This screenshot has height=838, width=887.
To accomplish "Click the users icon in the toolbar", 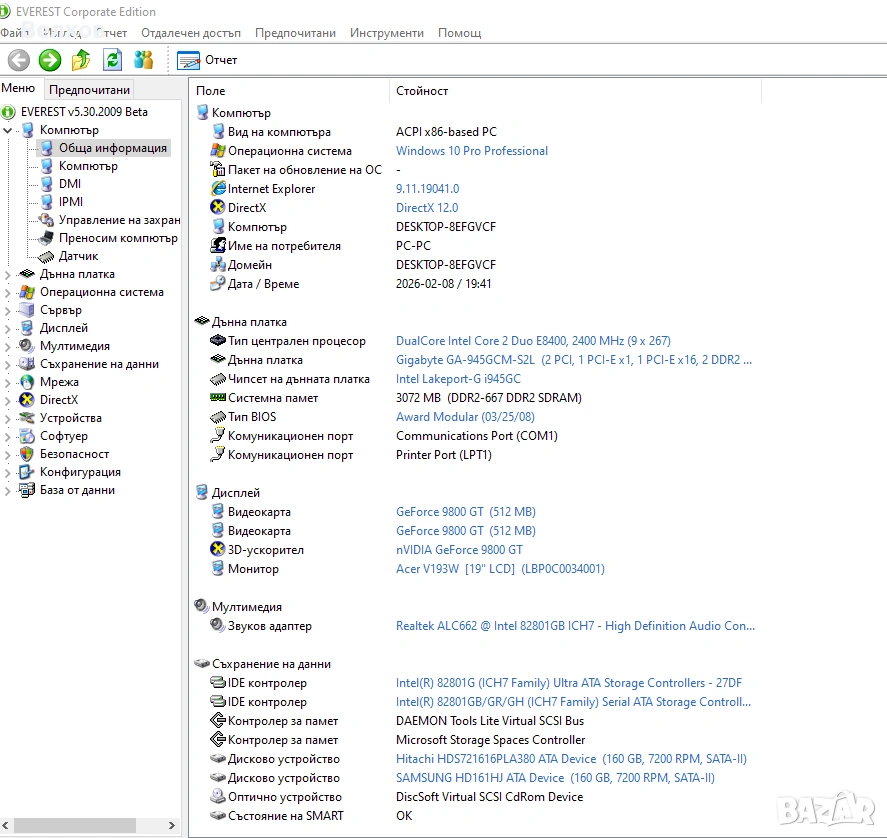I will click(x=144, y=60).
